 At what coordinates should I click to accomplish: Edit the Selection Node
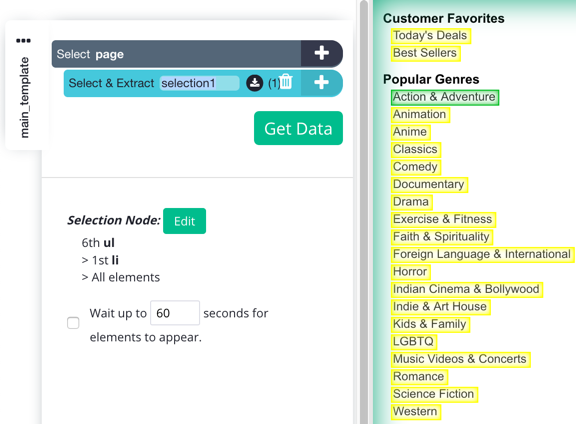[184, 221]
